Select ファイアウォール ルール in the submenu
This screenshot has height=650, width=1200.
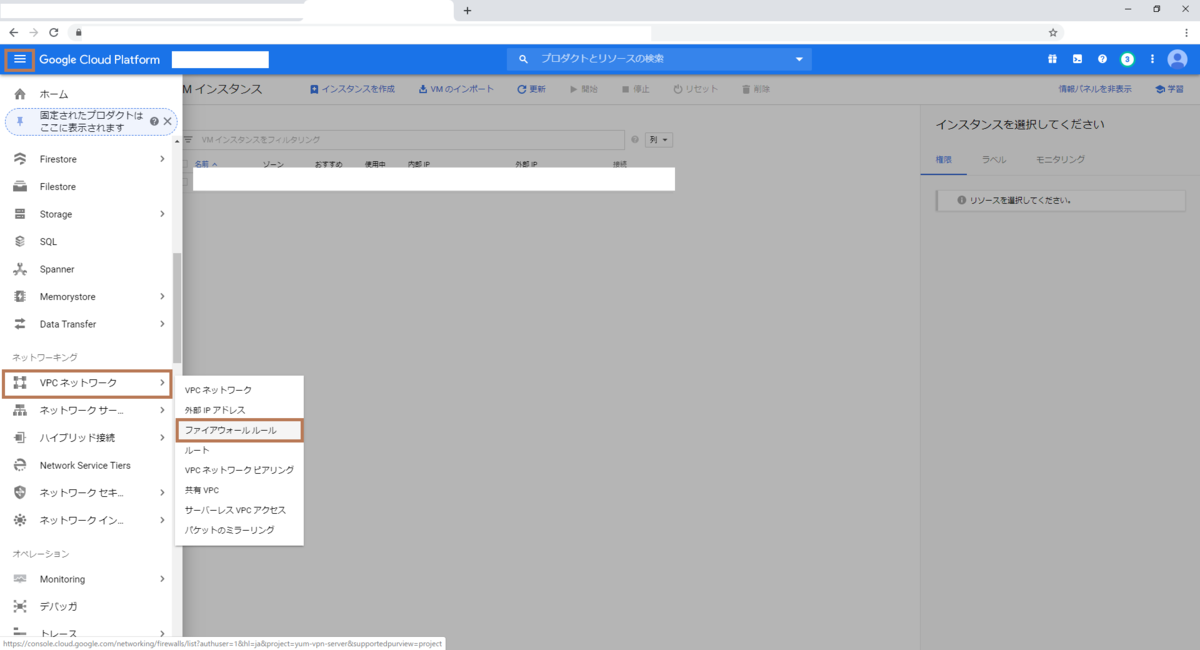point(239,430)
